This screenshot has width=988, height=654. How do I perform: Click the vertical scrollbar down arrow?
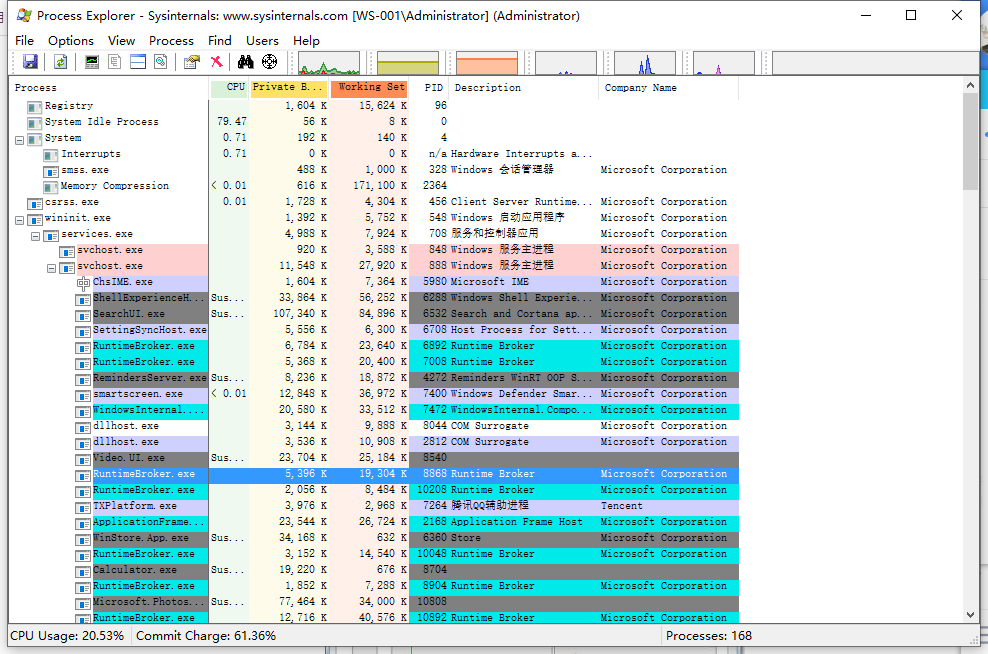(970, 614)
